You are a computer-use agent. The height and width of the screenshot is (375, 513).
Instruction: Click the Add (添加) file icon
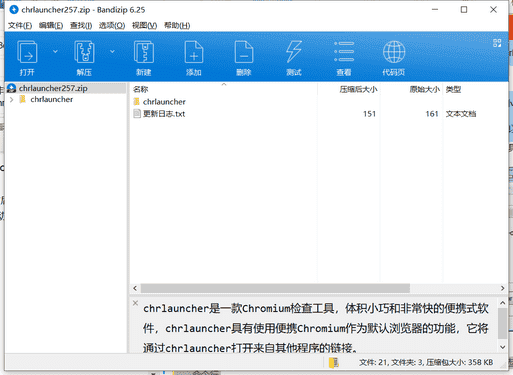click(194, 52)
